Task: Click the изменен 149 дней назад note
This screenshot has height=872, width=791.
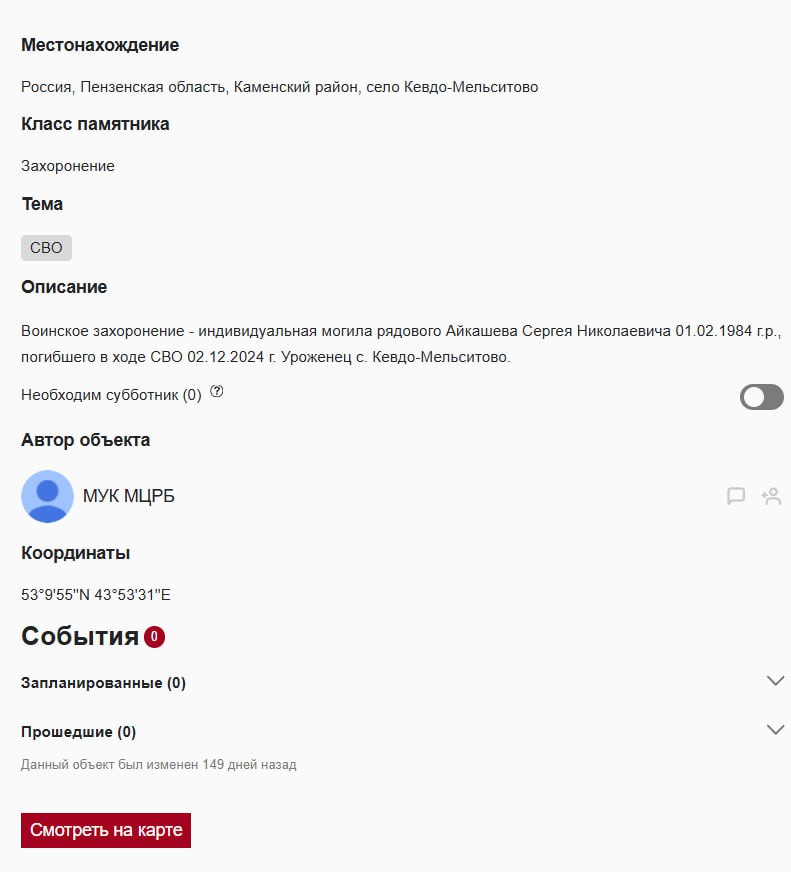Action: pos(159,765)
